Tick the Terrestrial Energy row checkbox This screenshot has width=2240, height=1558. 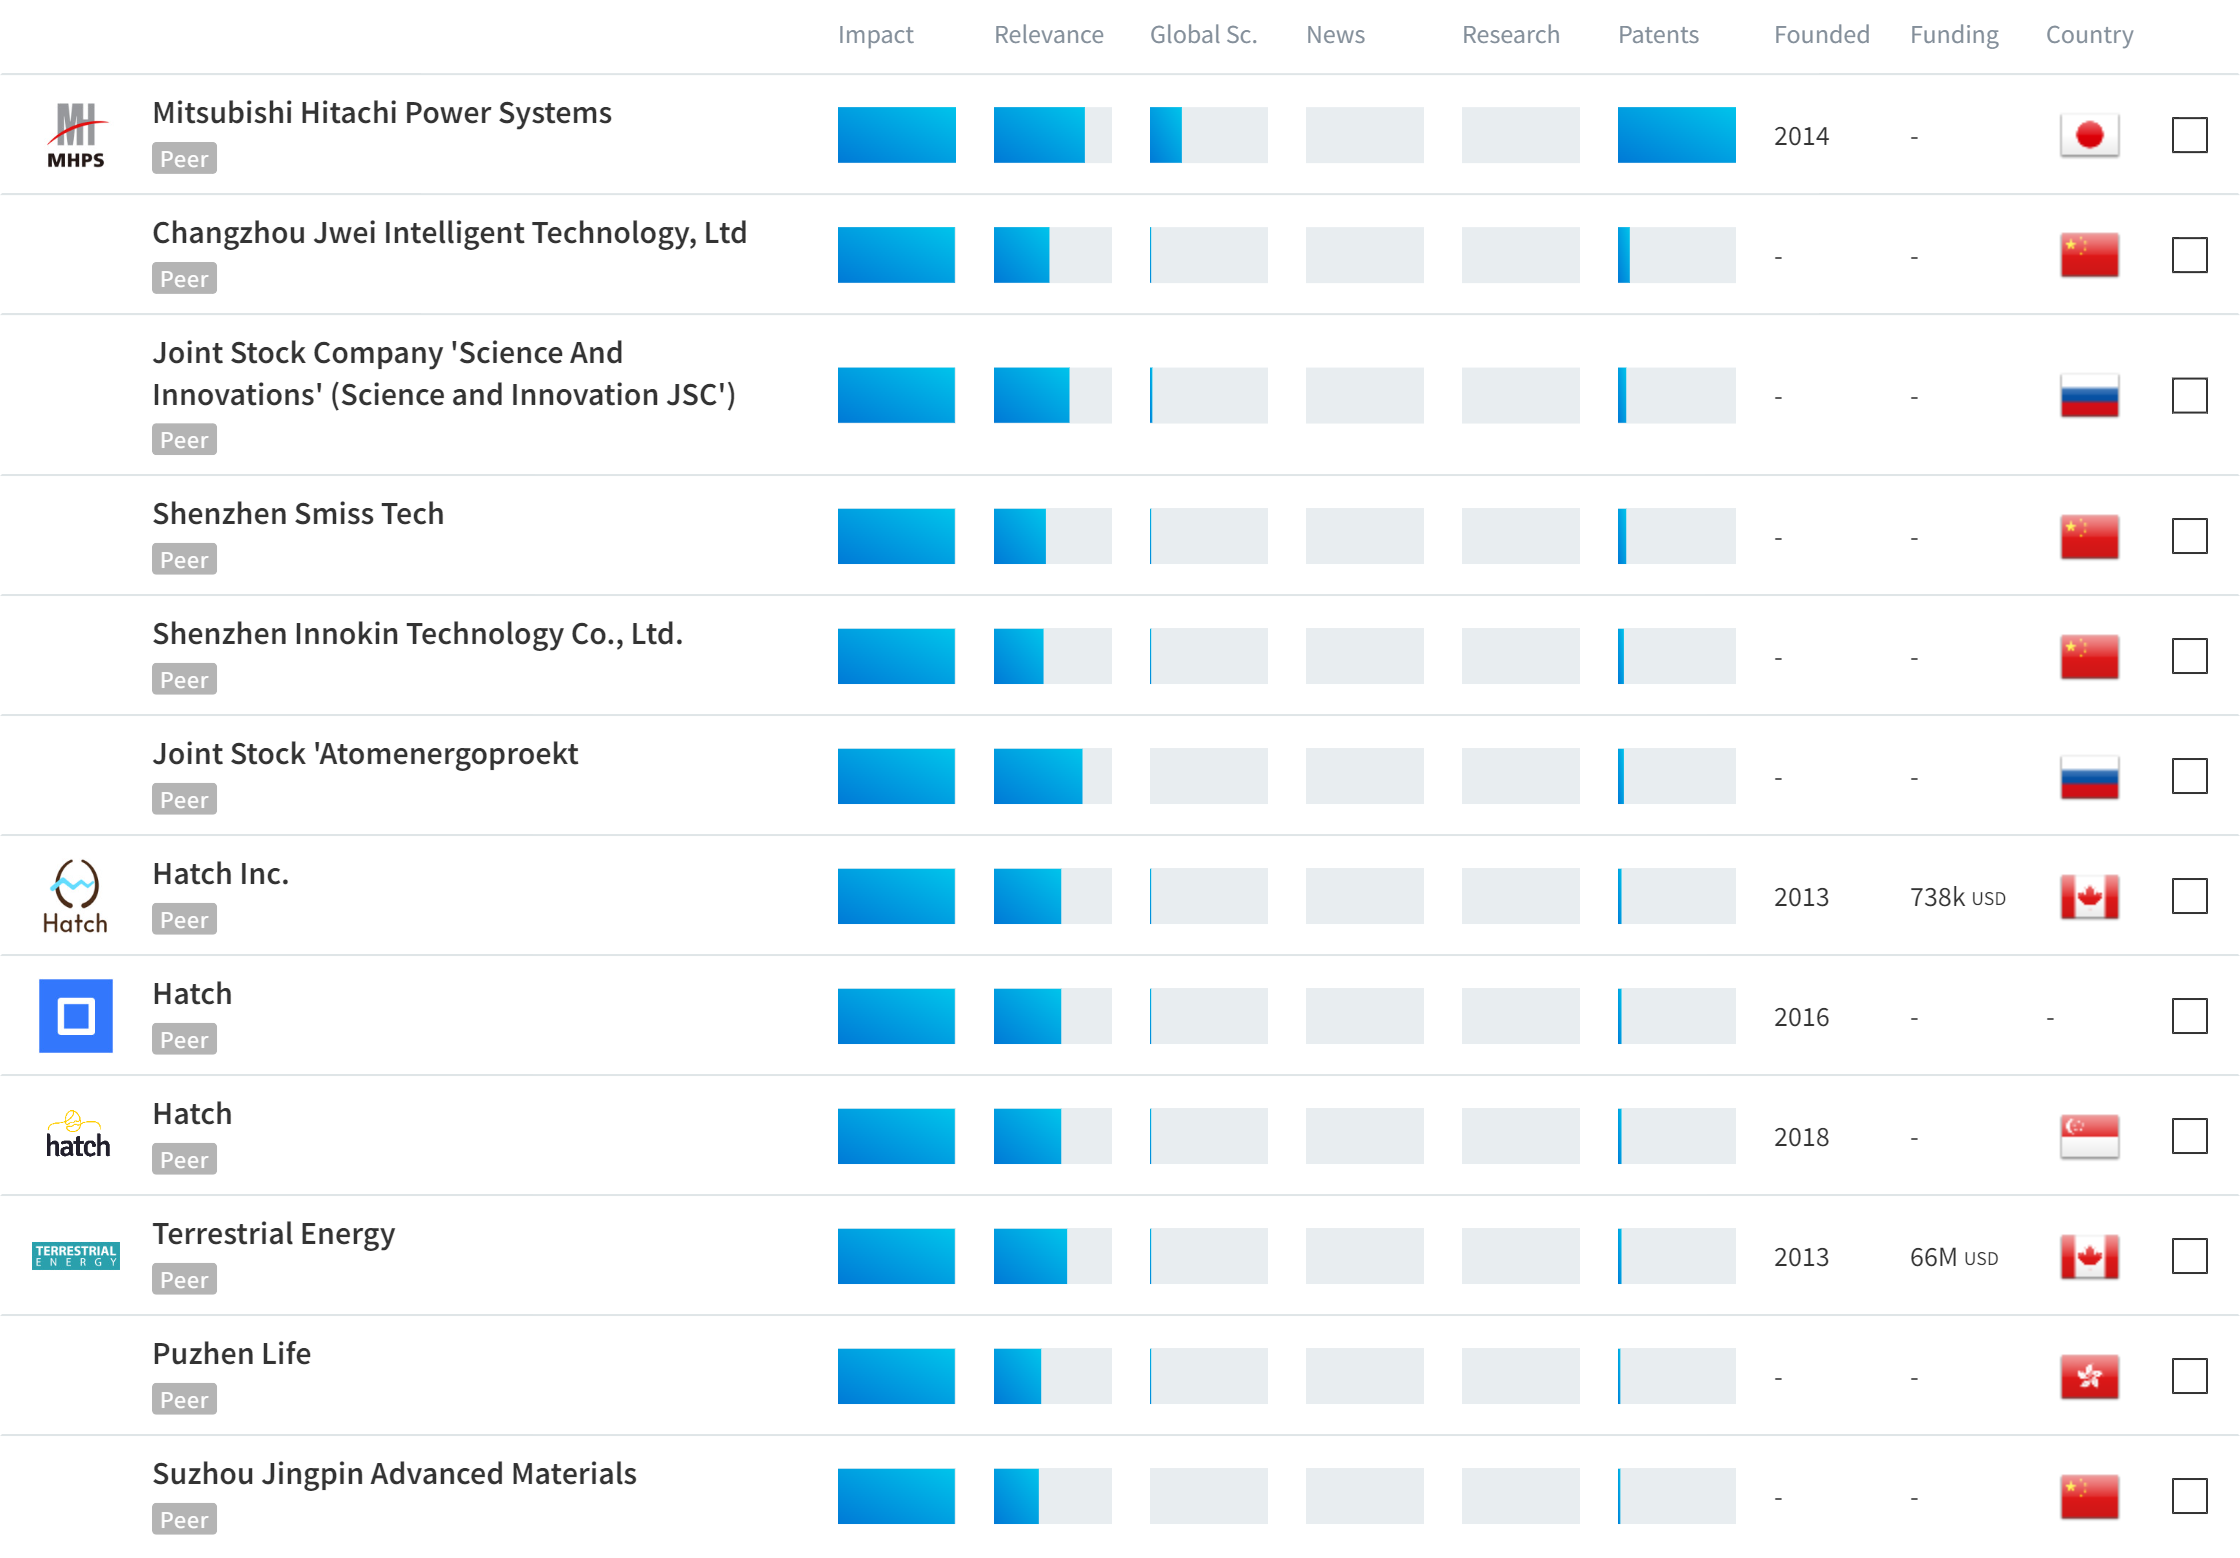coord(2189,1256)
